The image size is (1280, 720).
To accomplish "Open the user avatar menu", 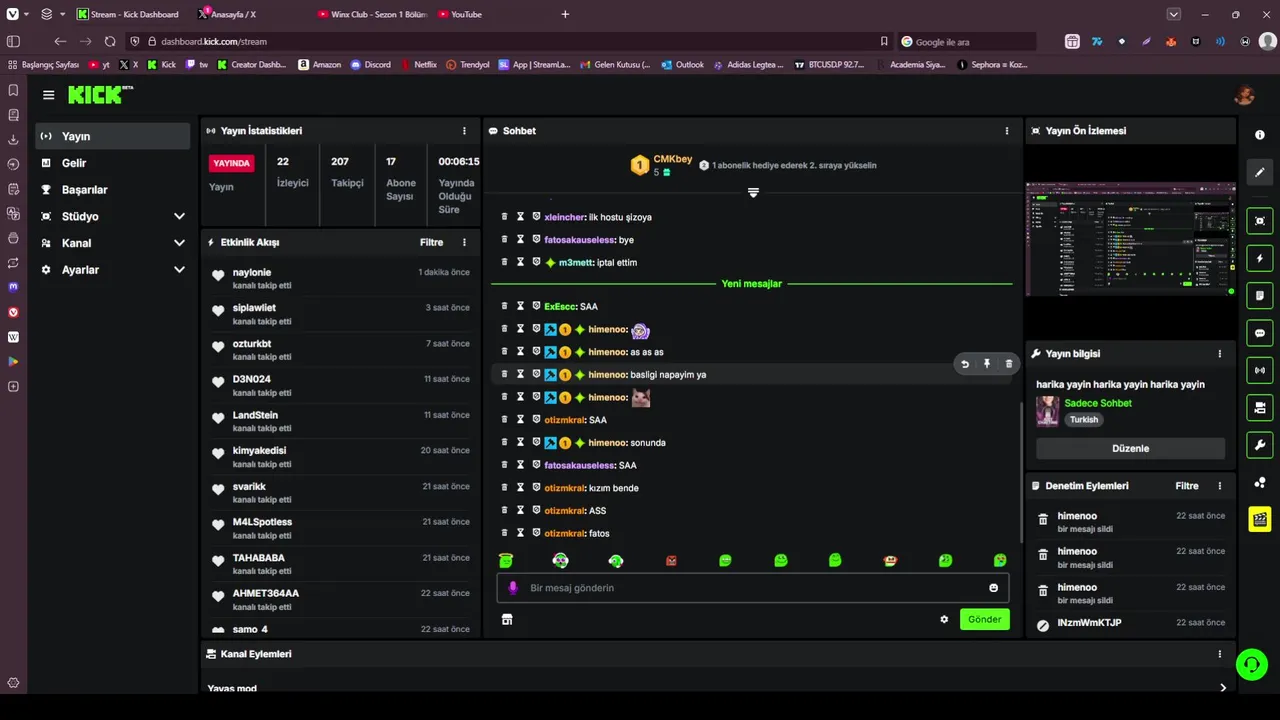I will [x=1244, y=95].
